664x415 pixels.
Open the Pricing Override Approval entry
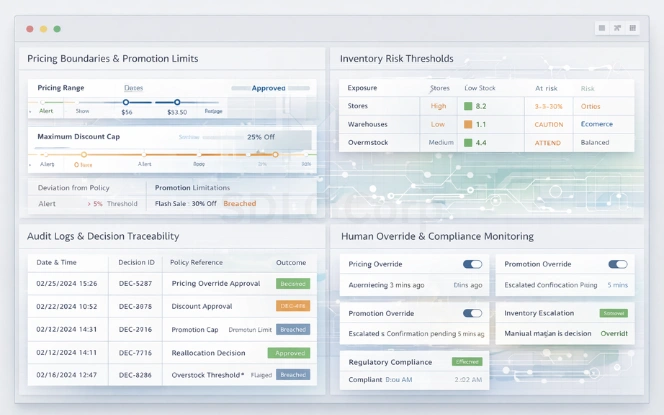pyautogui.click(x=216, y=284)
